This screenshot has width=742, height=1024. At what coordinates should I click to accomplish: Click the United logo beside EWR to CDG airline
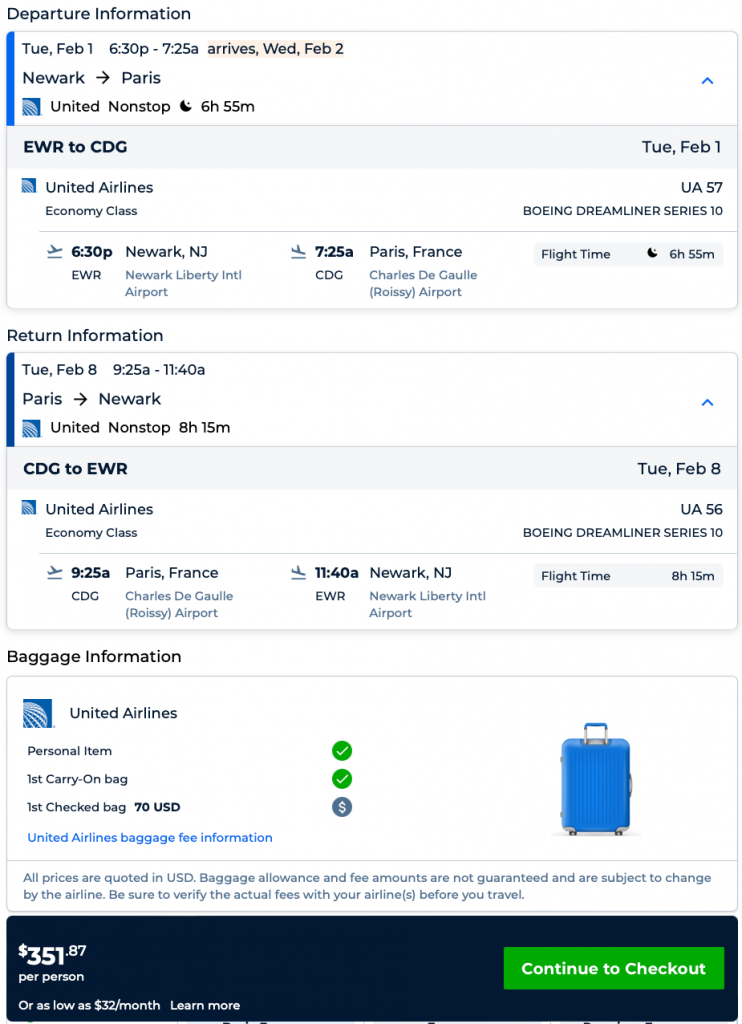click(x=29, y=186)
